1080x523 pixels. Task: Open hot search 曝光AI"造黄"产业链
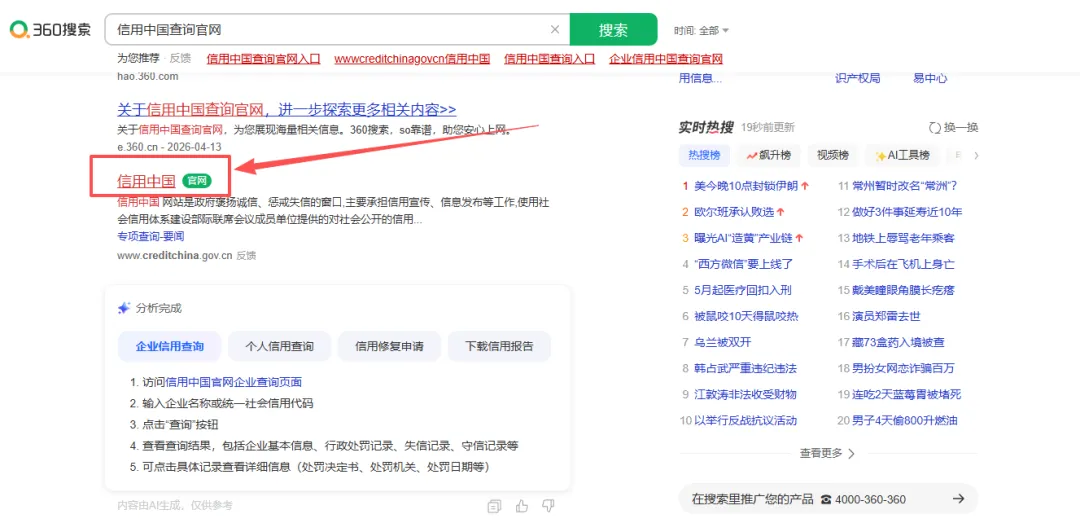[744, 238]
